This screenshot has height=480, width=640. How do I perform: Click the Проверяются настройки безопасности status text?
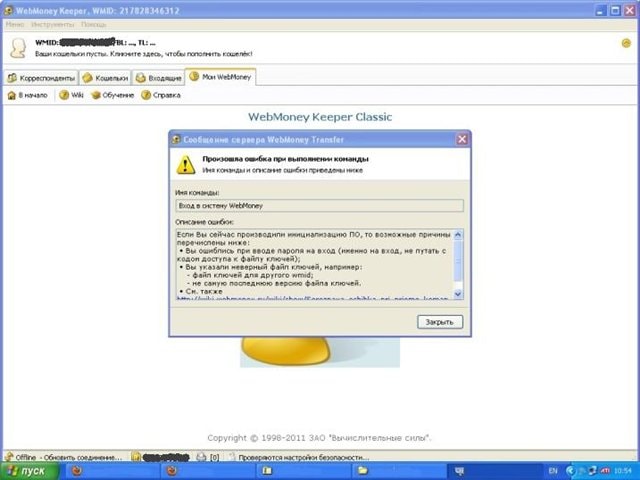click(x=304, y=458)
